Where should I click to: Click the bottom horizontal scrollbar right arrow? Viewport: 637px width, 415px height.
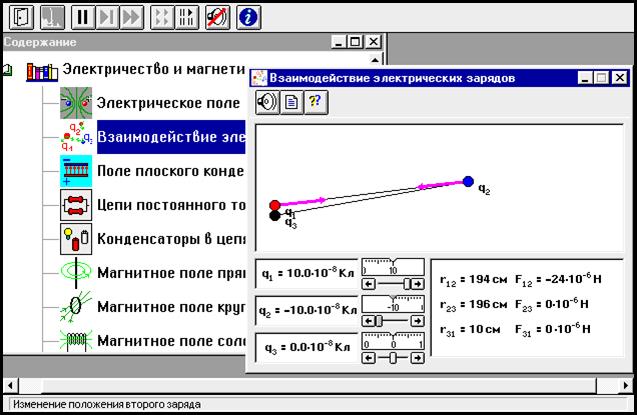coord(626,385)
